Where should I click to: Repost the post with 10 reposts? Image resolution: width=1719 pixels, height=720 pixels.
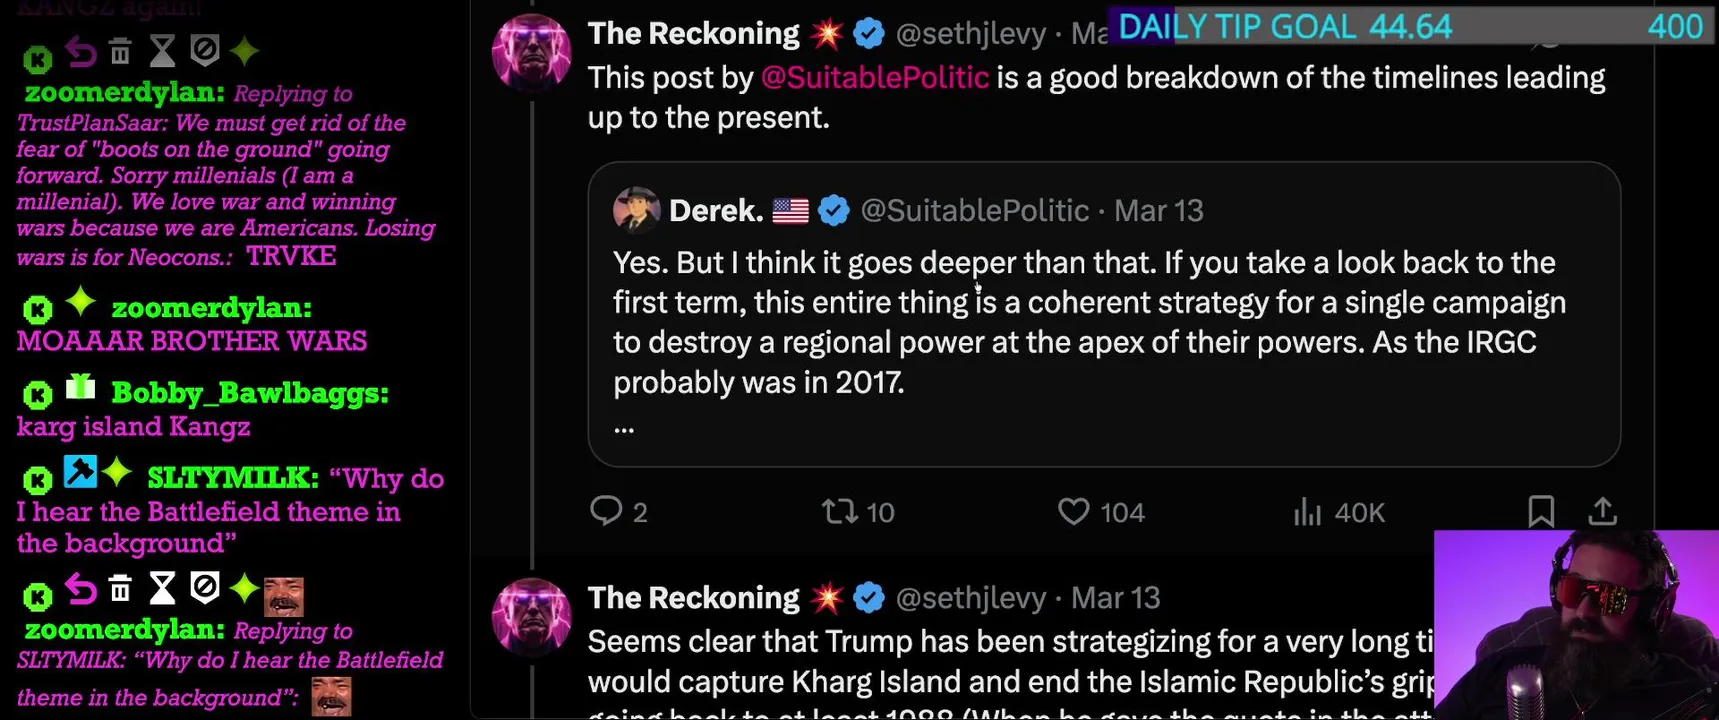[x=839, y=512]
